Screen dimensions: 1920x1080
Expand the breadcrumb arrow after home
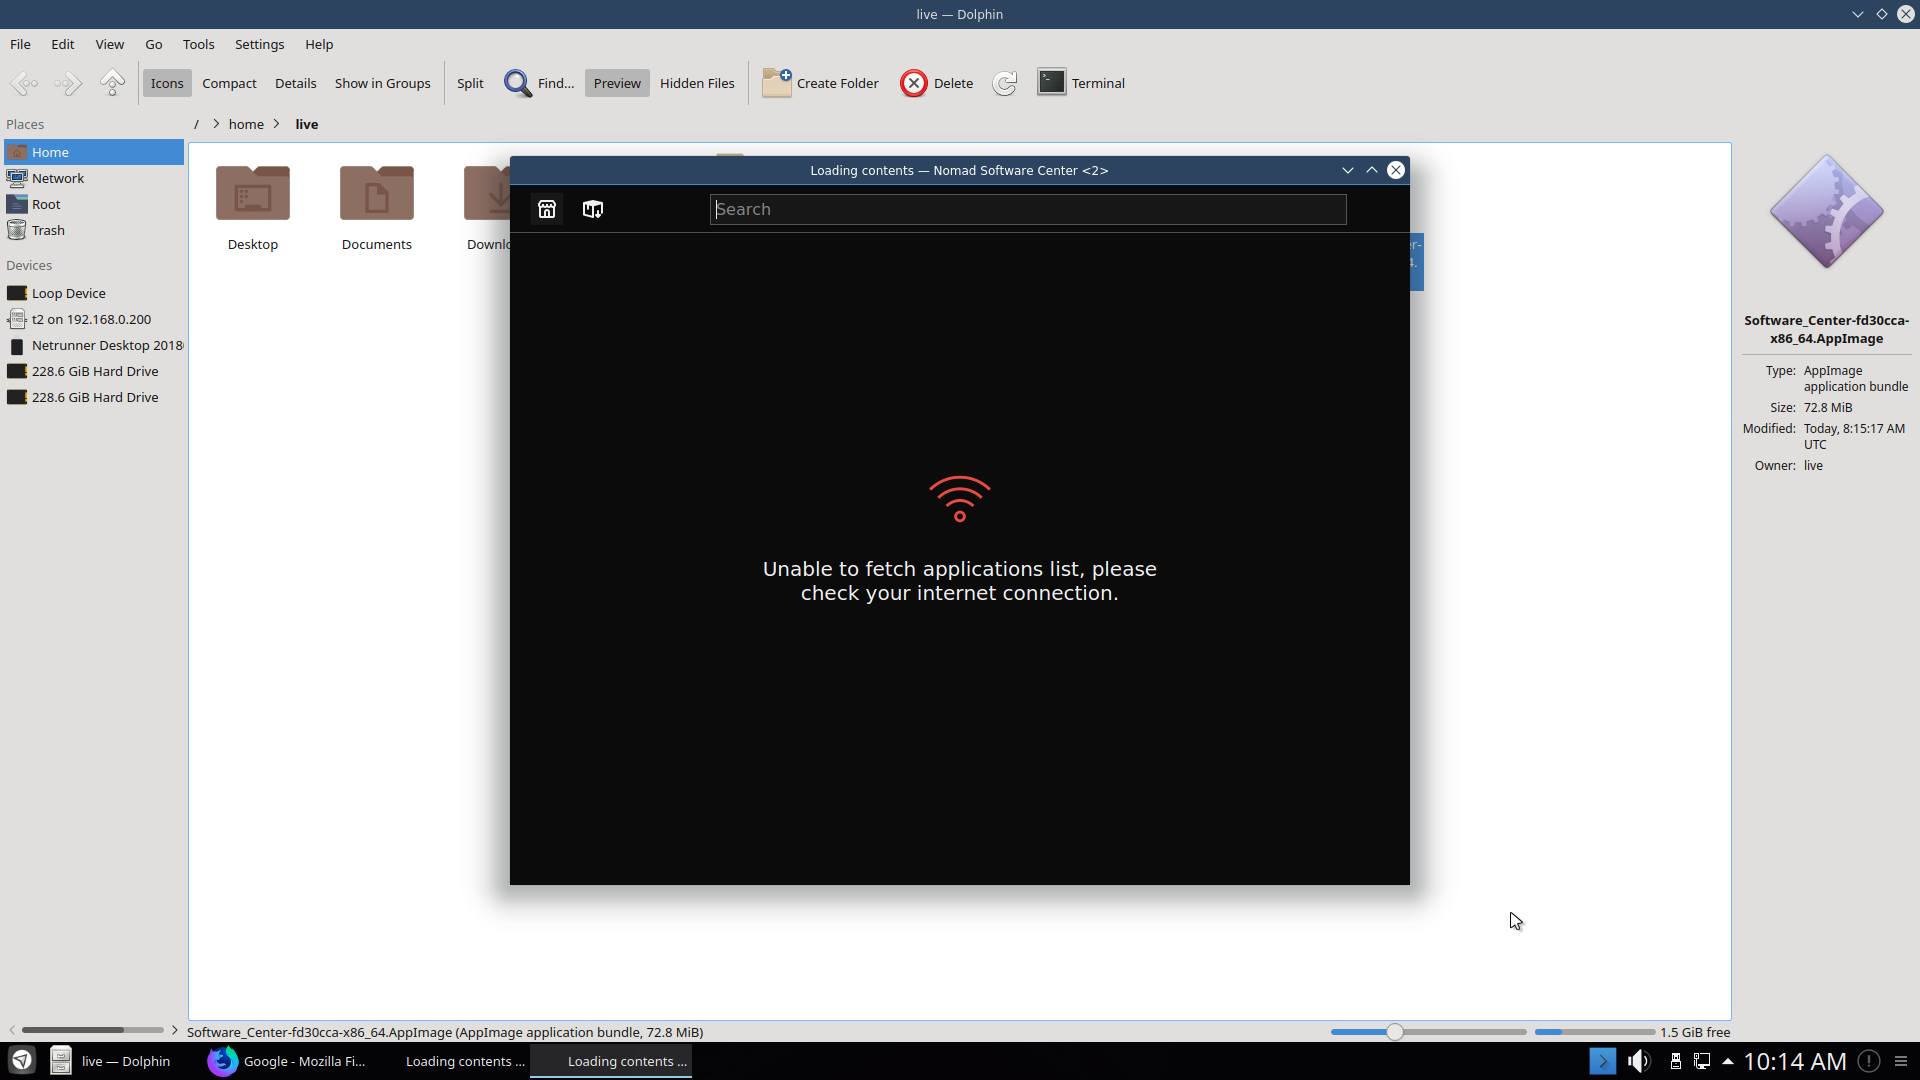click(x=275, y=124)
